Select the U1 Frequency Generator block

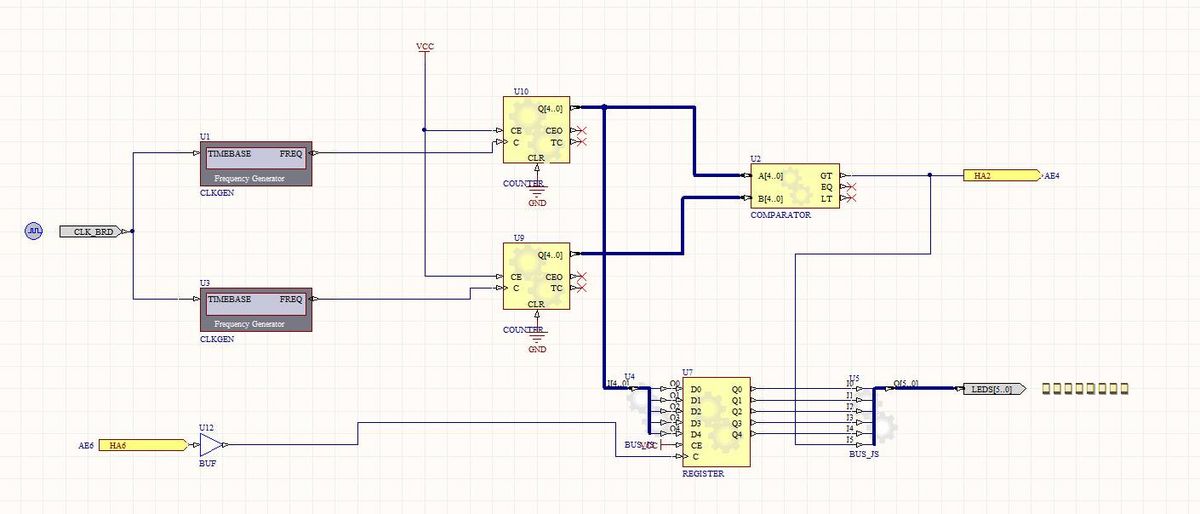point(256,163)
